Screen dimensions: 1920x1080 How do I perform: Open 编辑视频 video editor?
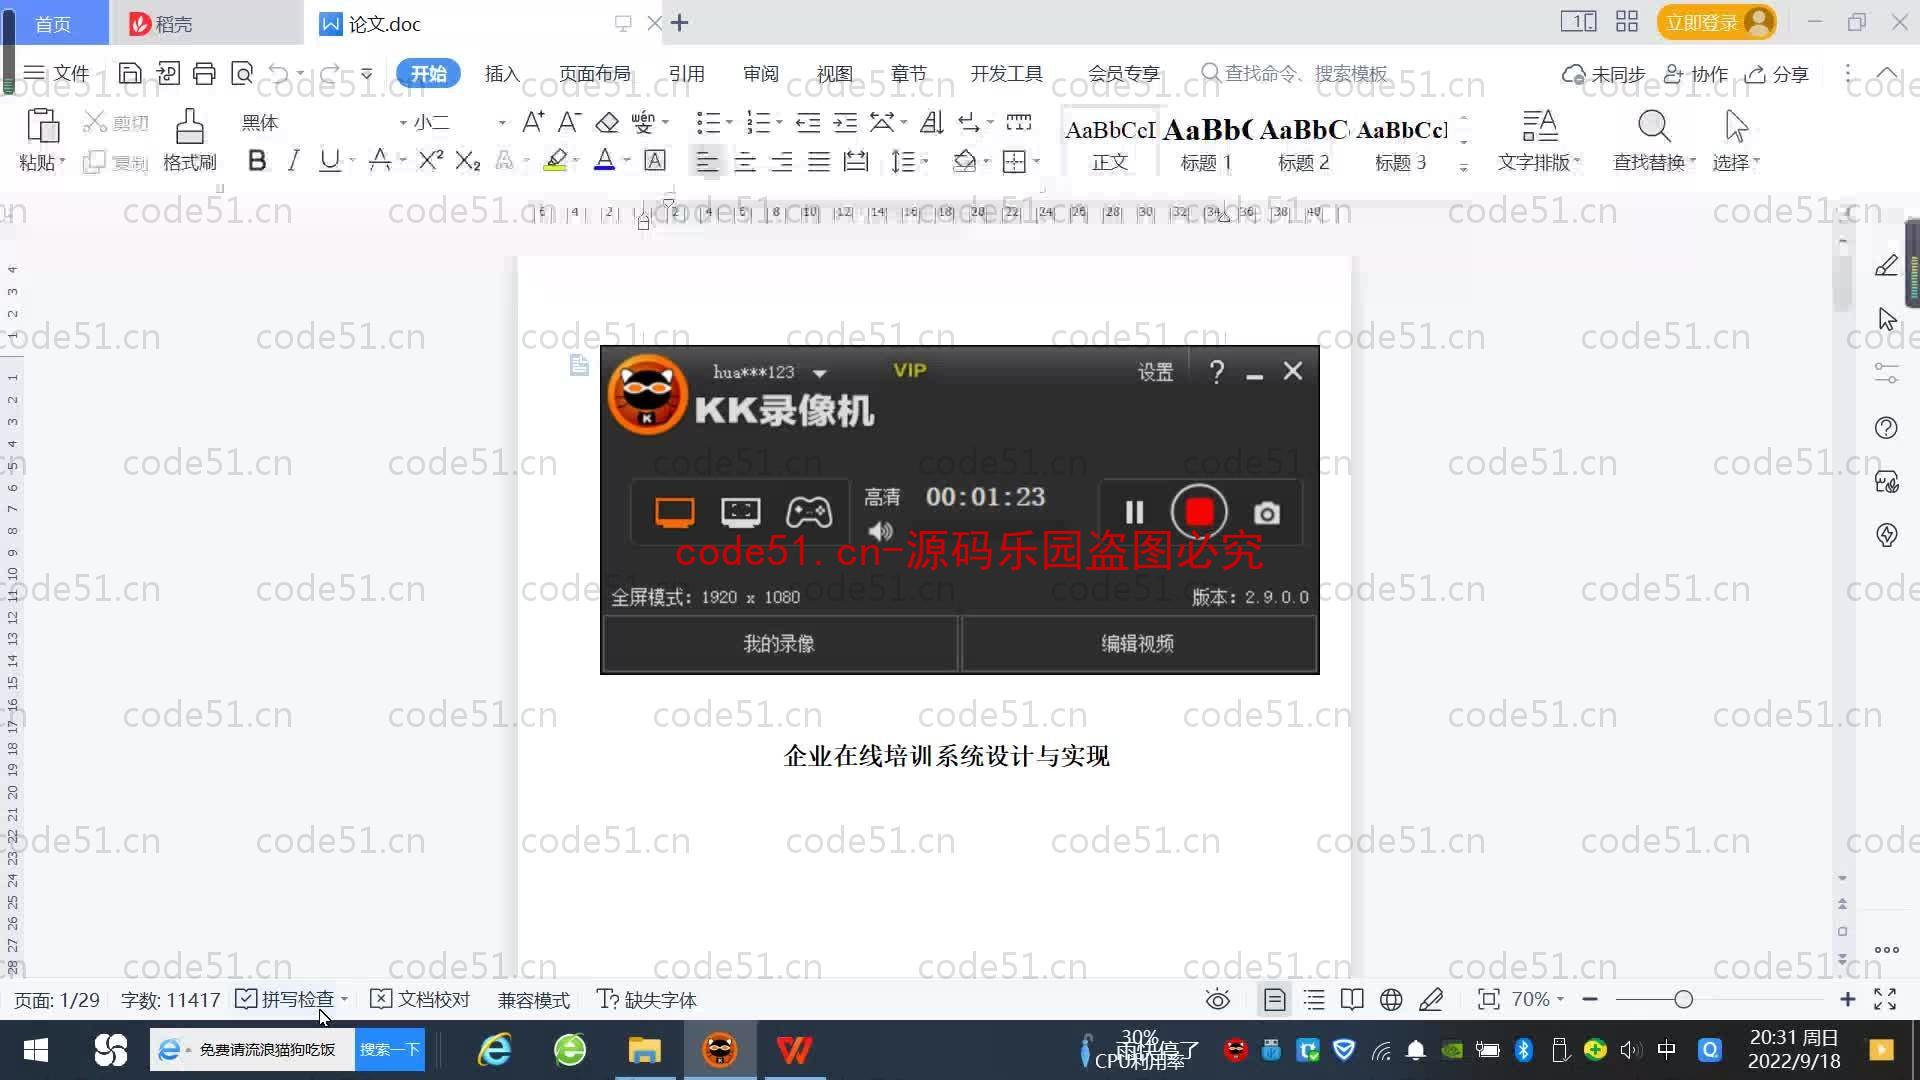(1137, 642)
